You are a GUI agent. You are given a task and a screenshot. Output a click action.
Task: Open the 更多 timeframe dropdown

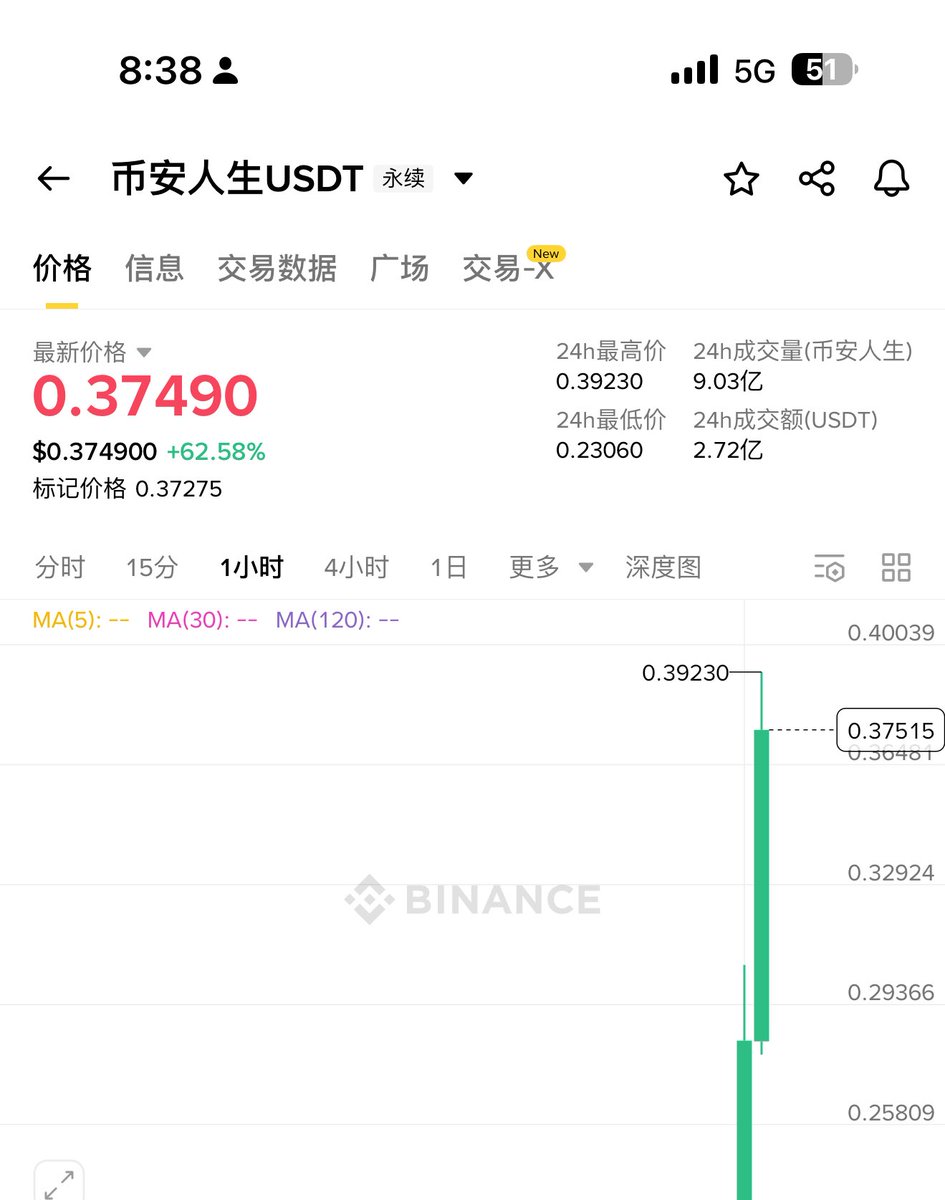(550, 567)
